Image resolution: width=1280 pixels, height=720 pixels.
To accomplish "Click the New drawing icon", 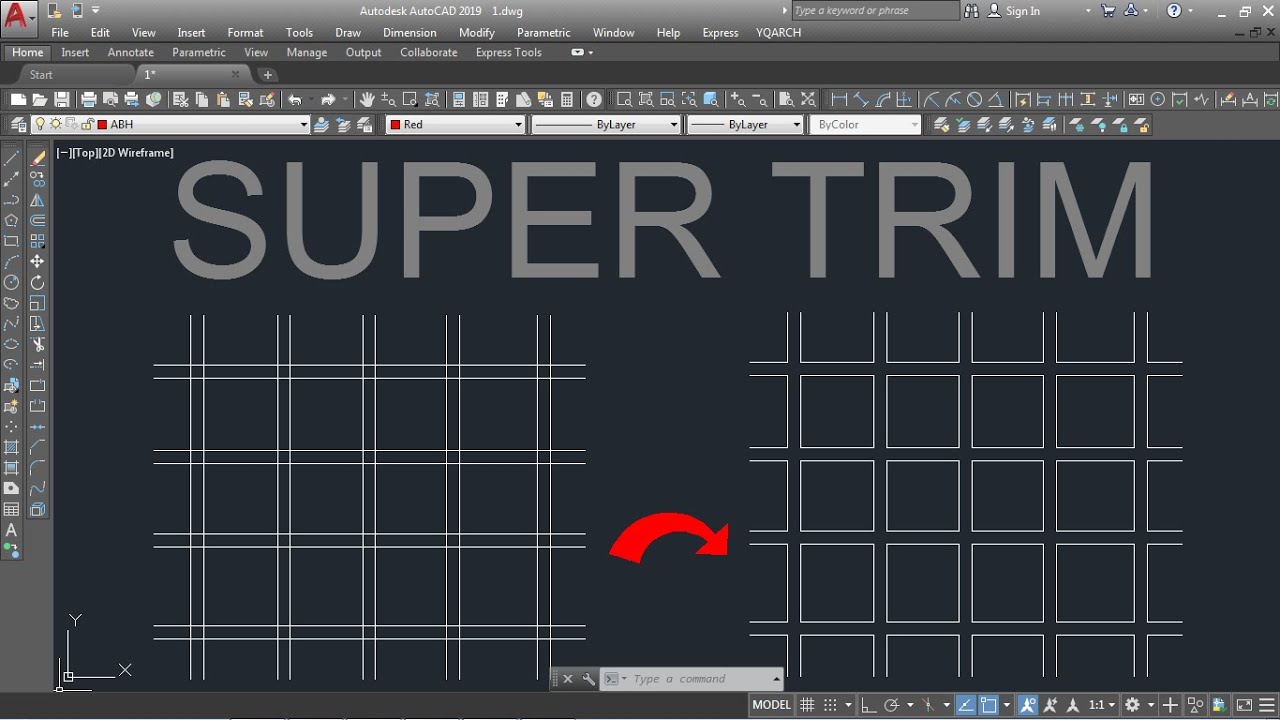I will point(18,99).
